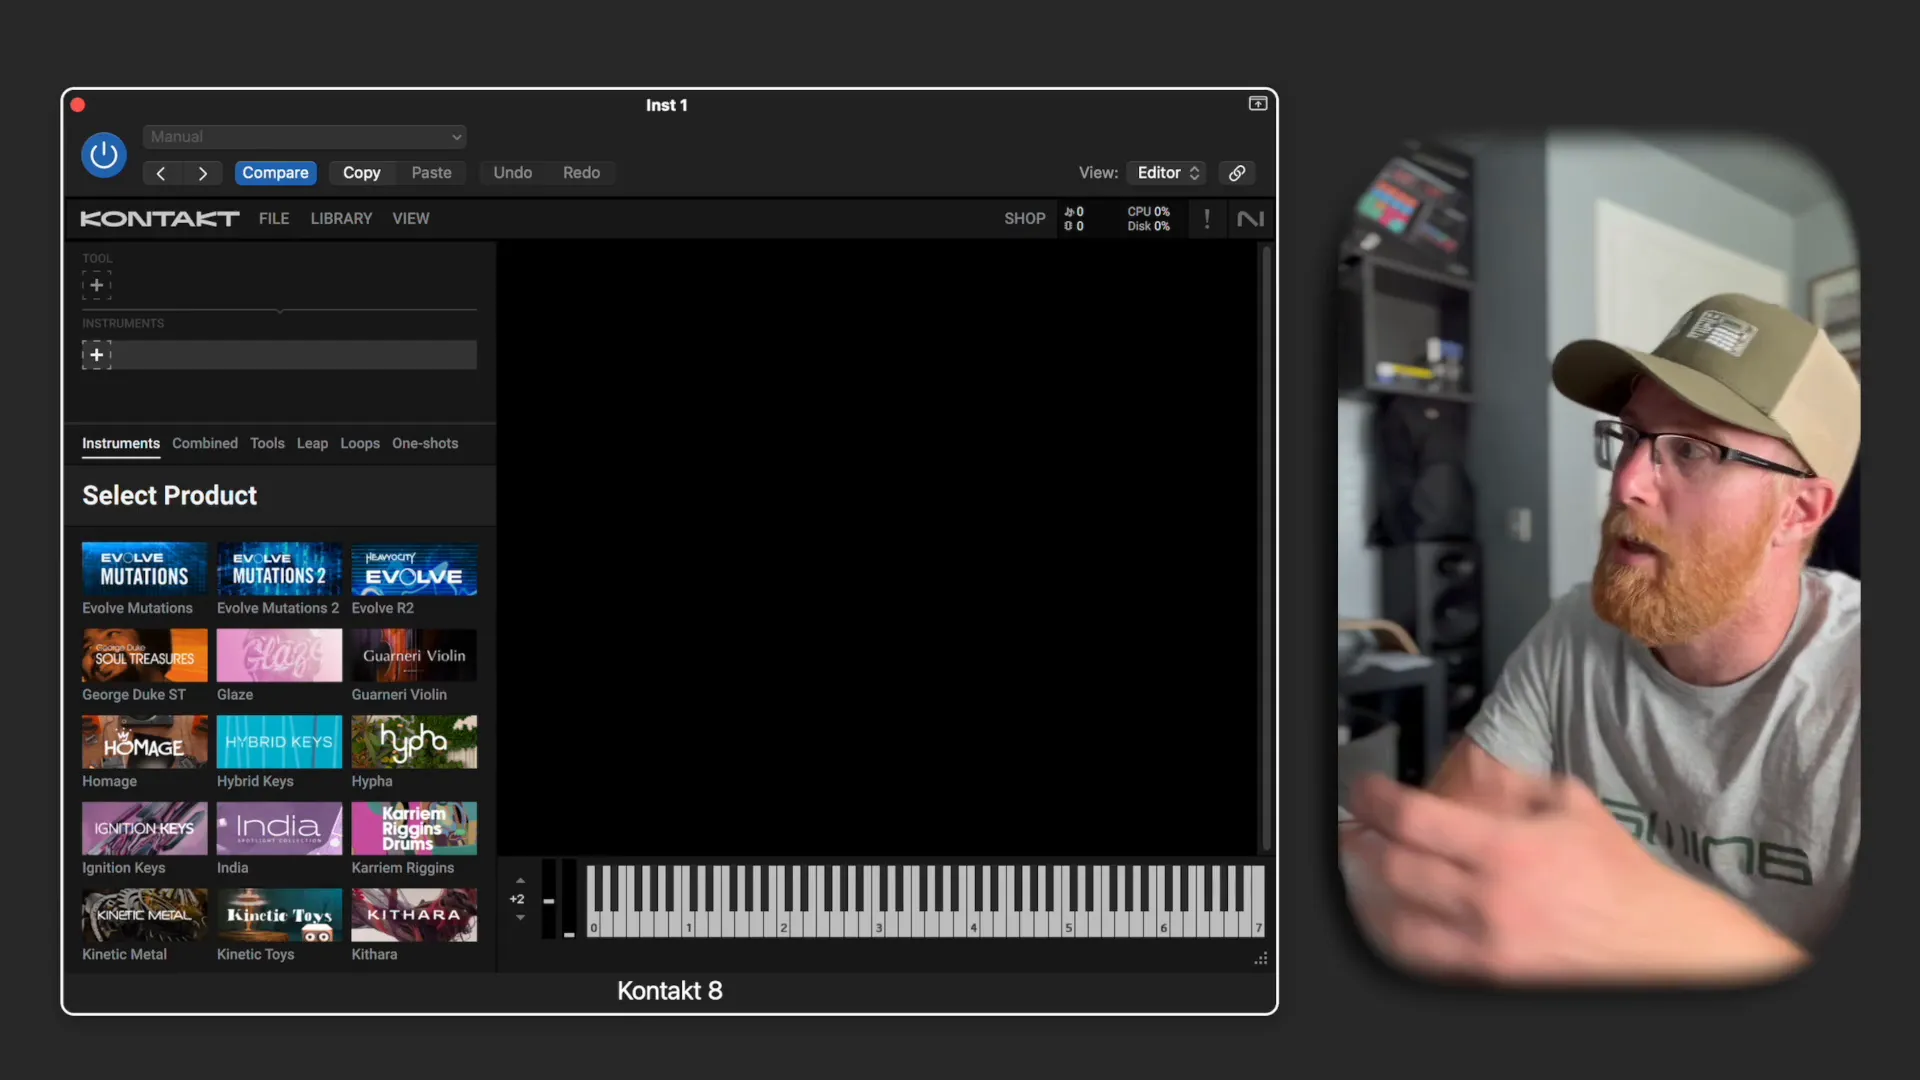Go to the next preset arrow

[x=203, y=173]
